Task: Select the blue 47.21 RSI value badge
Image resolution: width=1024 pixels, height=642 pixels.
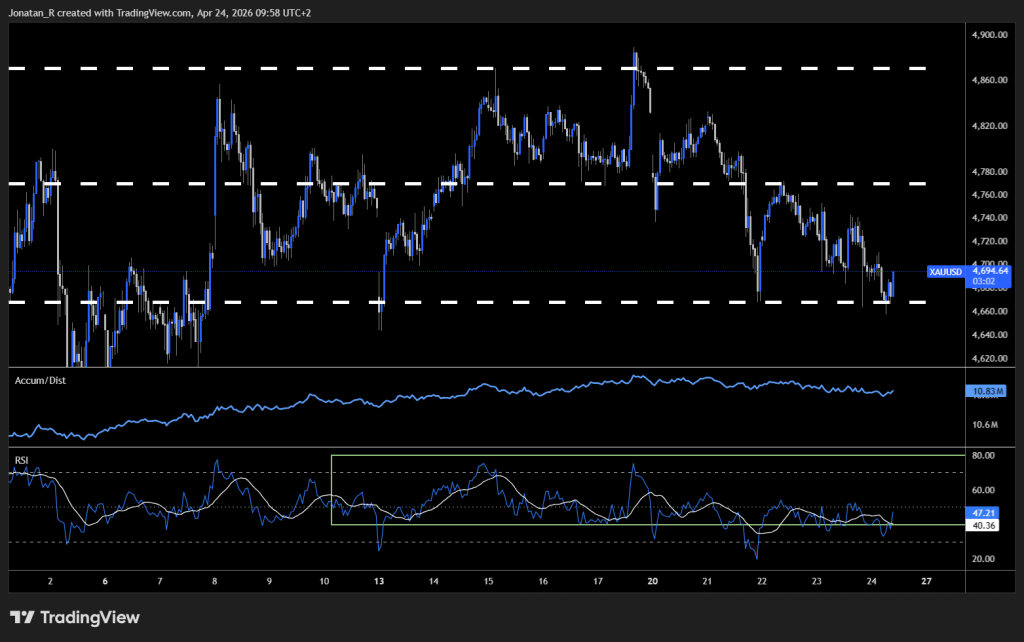Action: (x=984, y=511)
